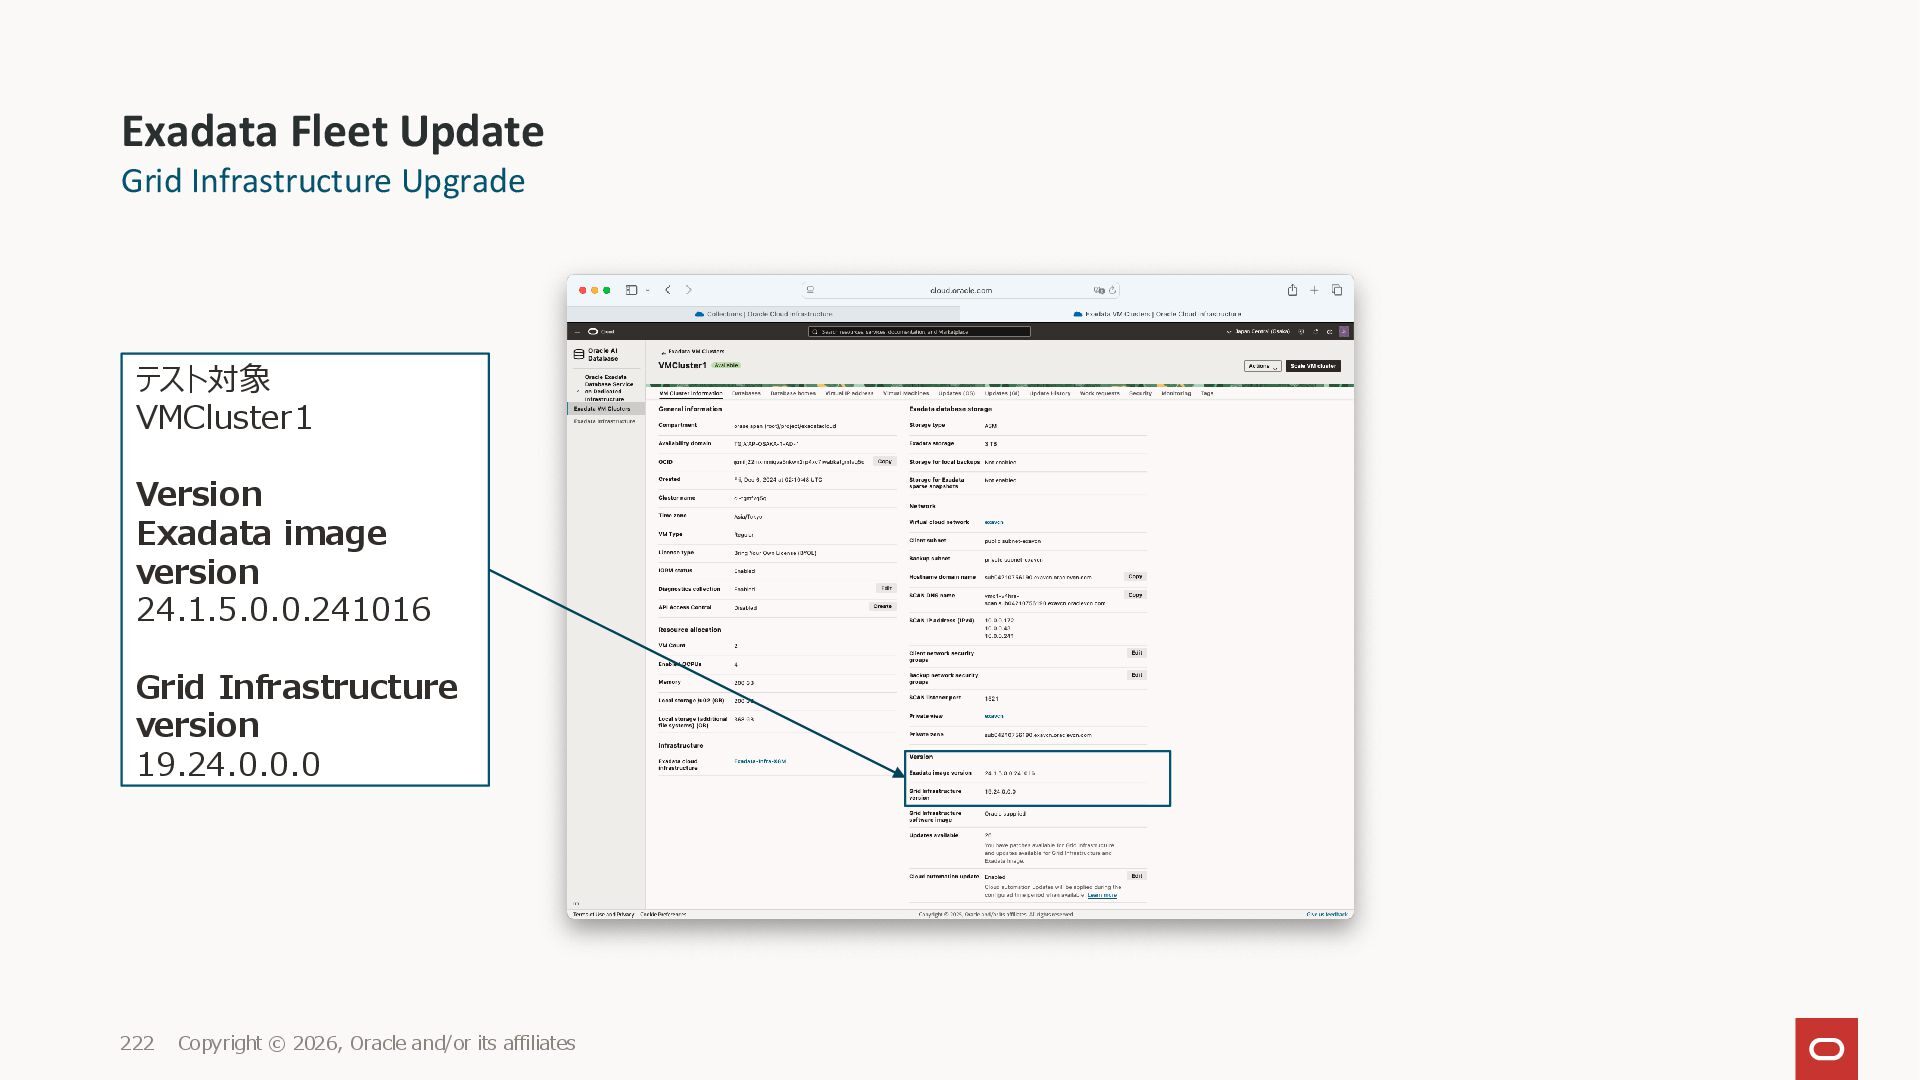1920x1080 pixels.
Task: Click the Safari share icon
Action: tap(1292, 290)
